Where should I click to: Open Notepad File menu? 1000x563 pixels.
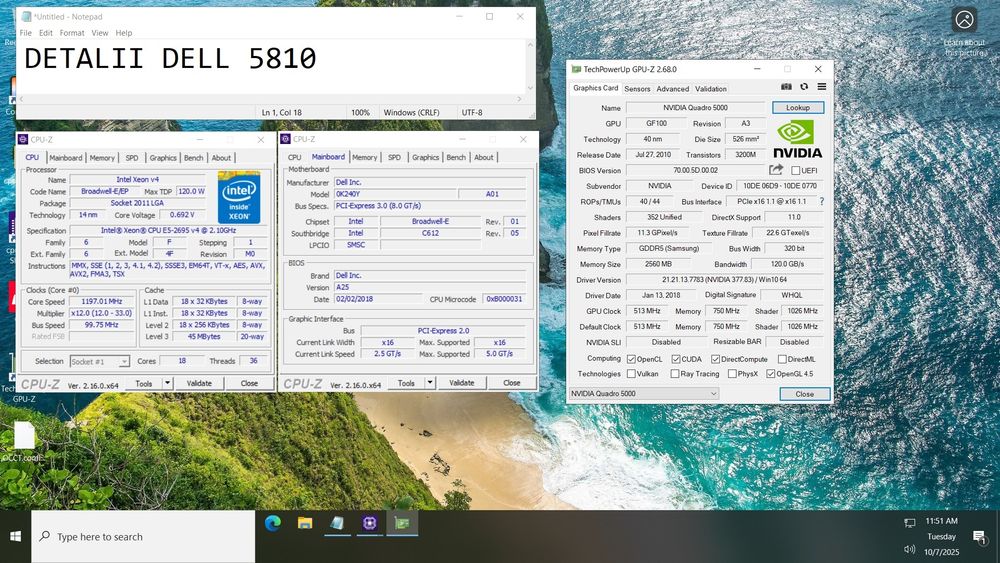click(x=26, y=33)
